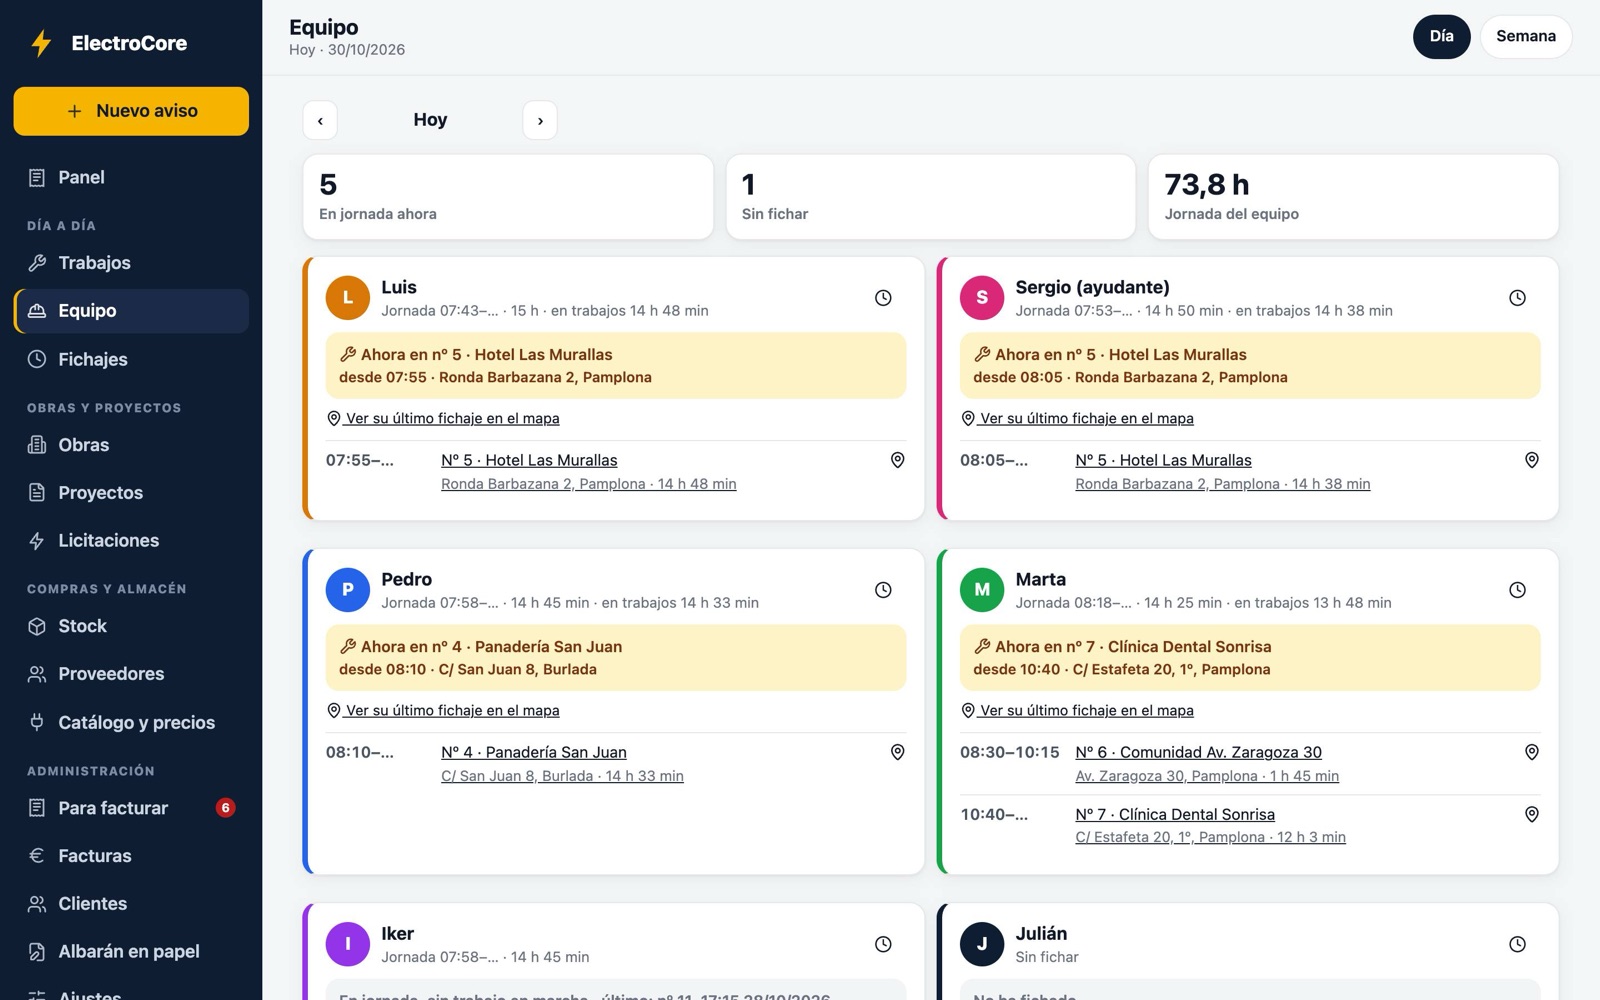Image resolution: width=1600 pixels, height=1000 pixels.
Task: Click the clock icon on Iker's card
Action: (x=883, y=944)
